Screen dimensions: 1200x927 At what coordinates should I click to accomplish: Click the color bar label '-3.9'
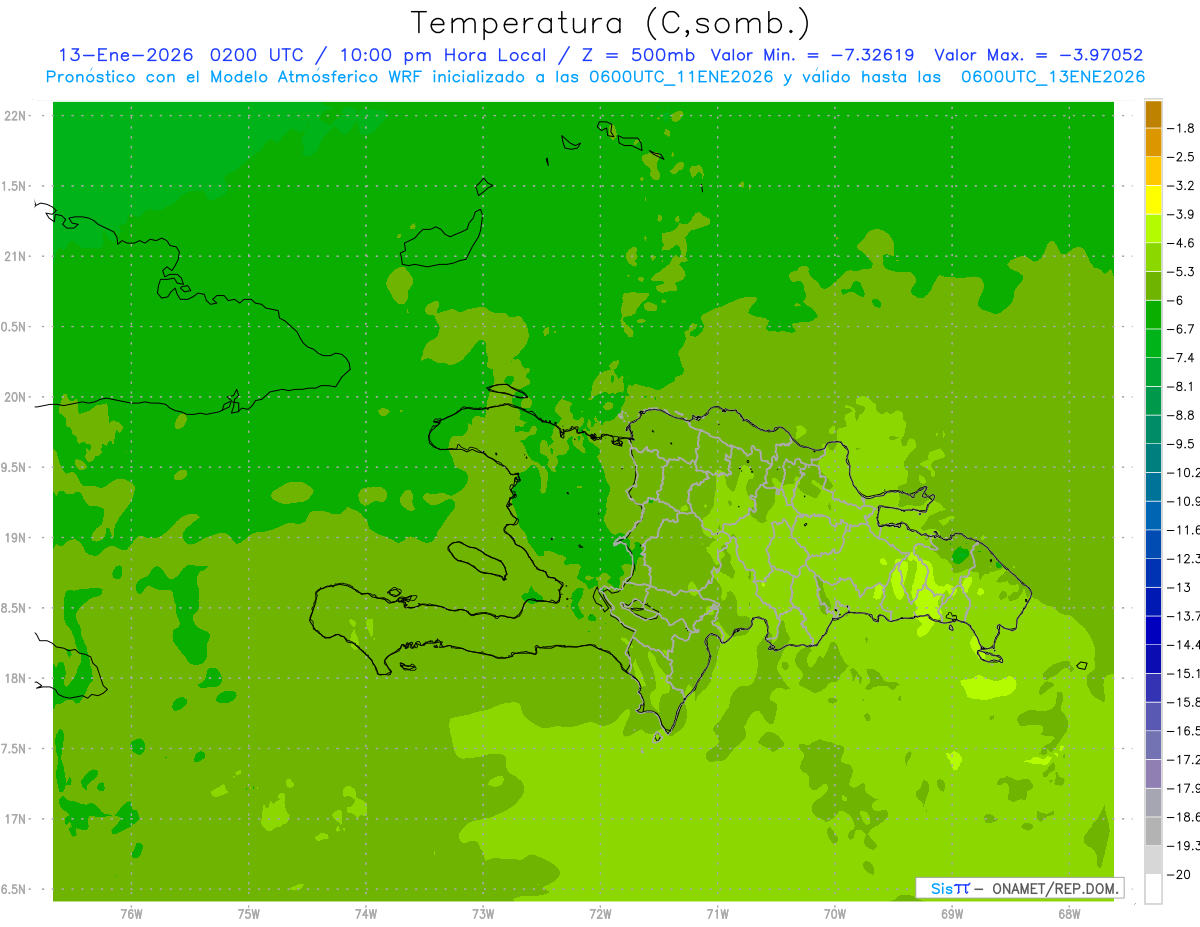coord(1181,214)
